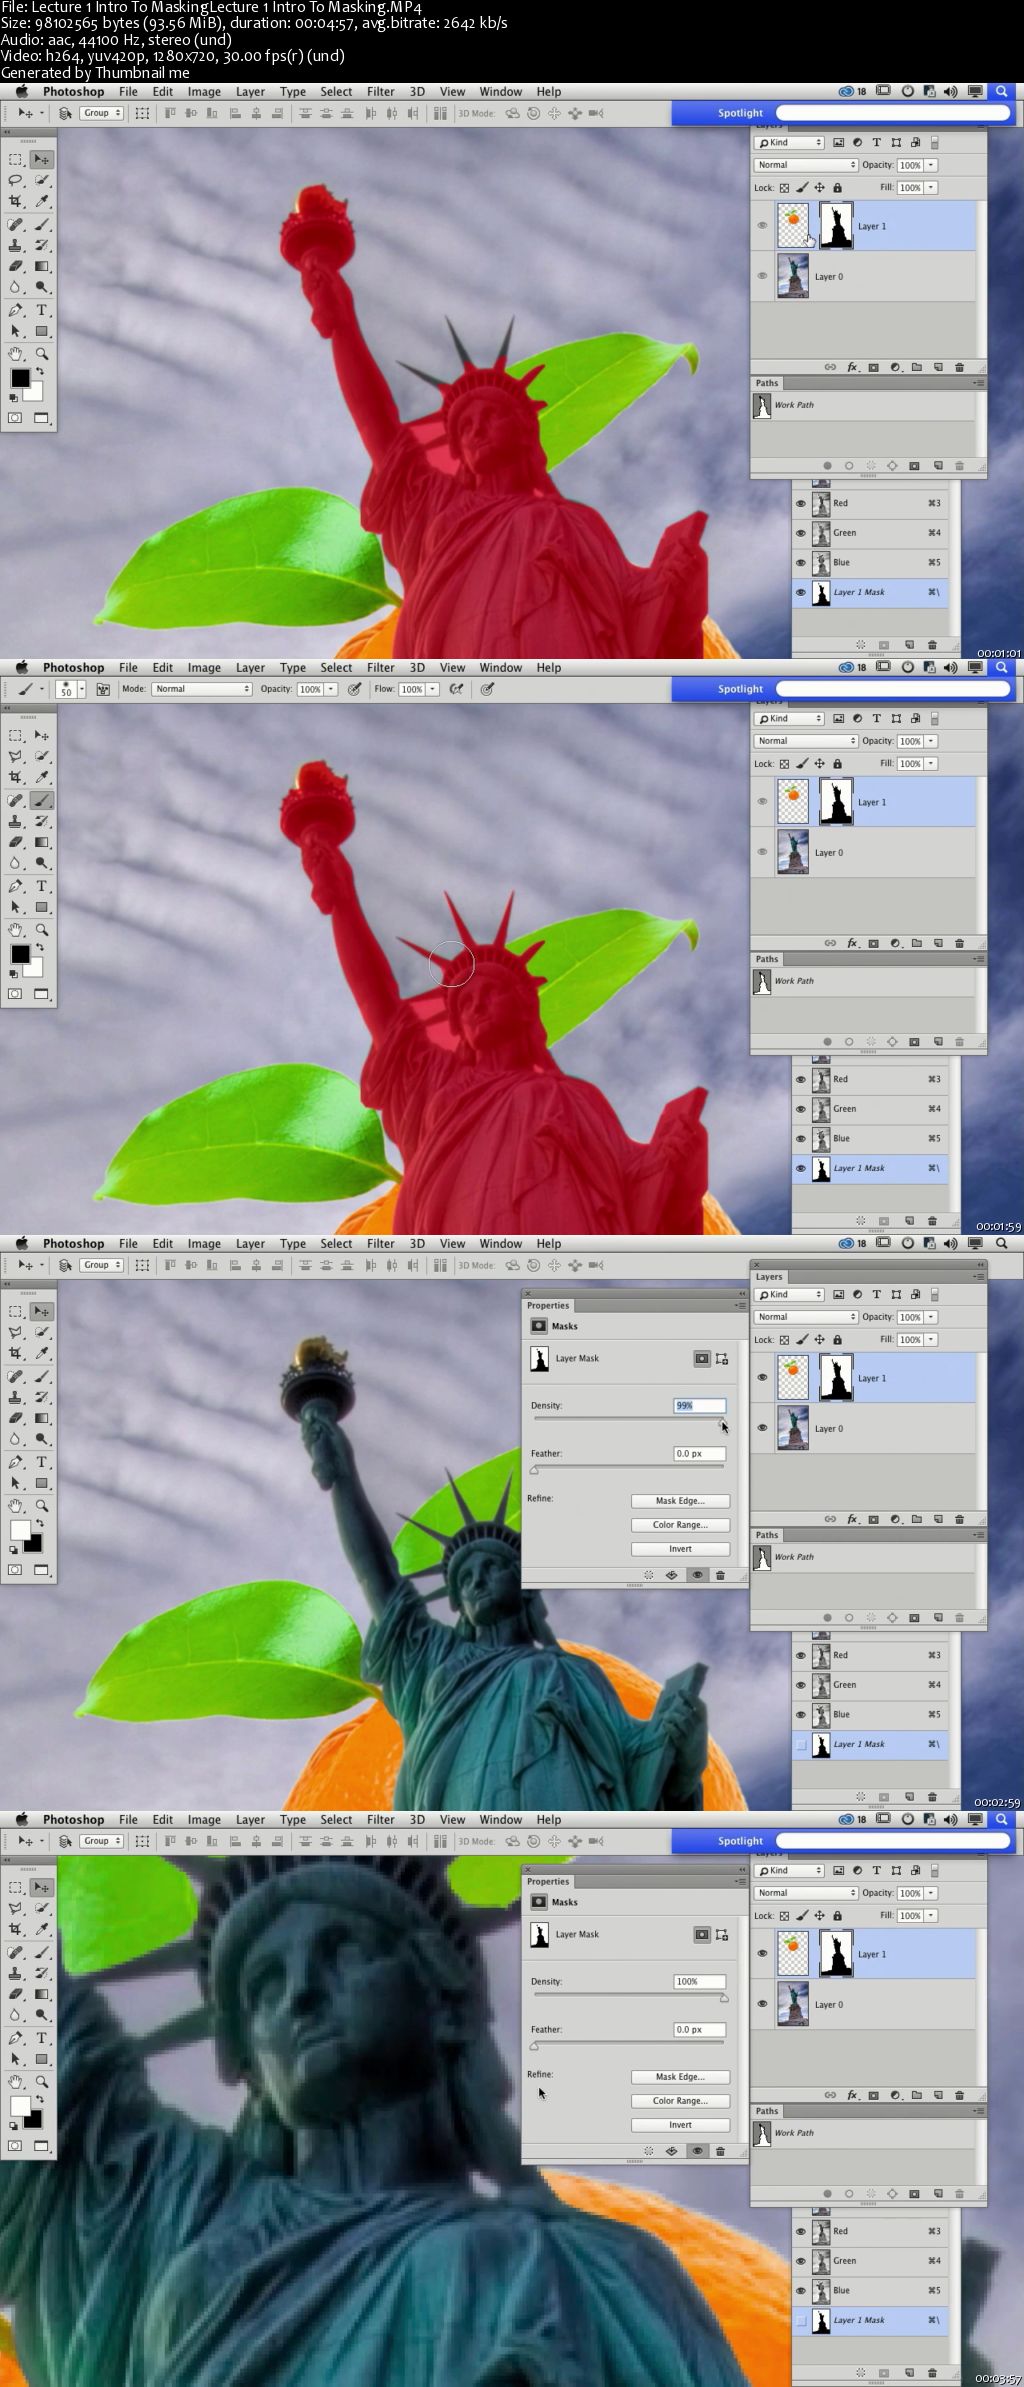The image size is (1024, 2387).
Task: Click Invert in the Density 100% Properties panel
Action: (x=680, y=2125)
